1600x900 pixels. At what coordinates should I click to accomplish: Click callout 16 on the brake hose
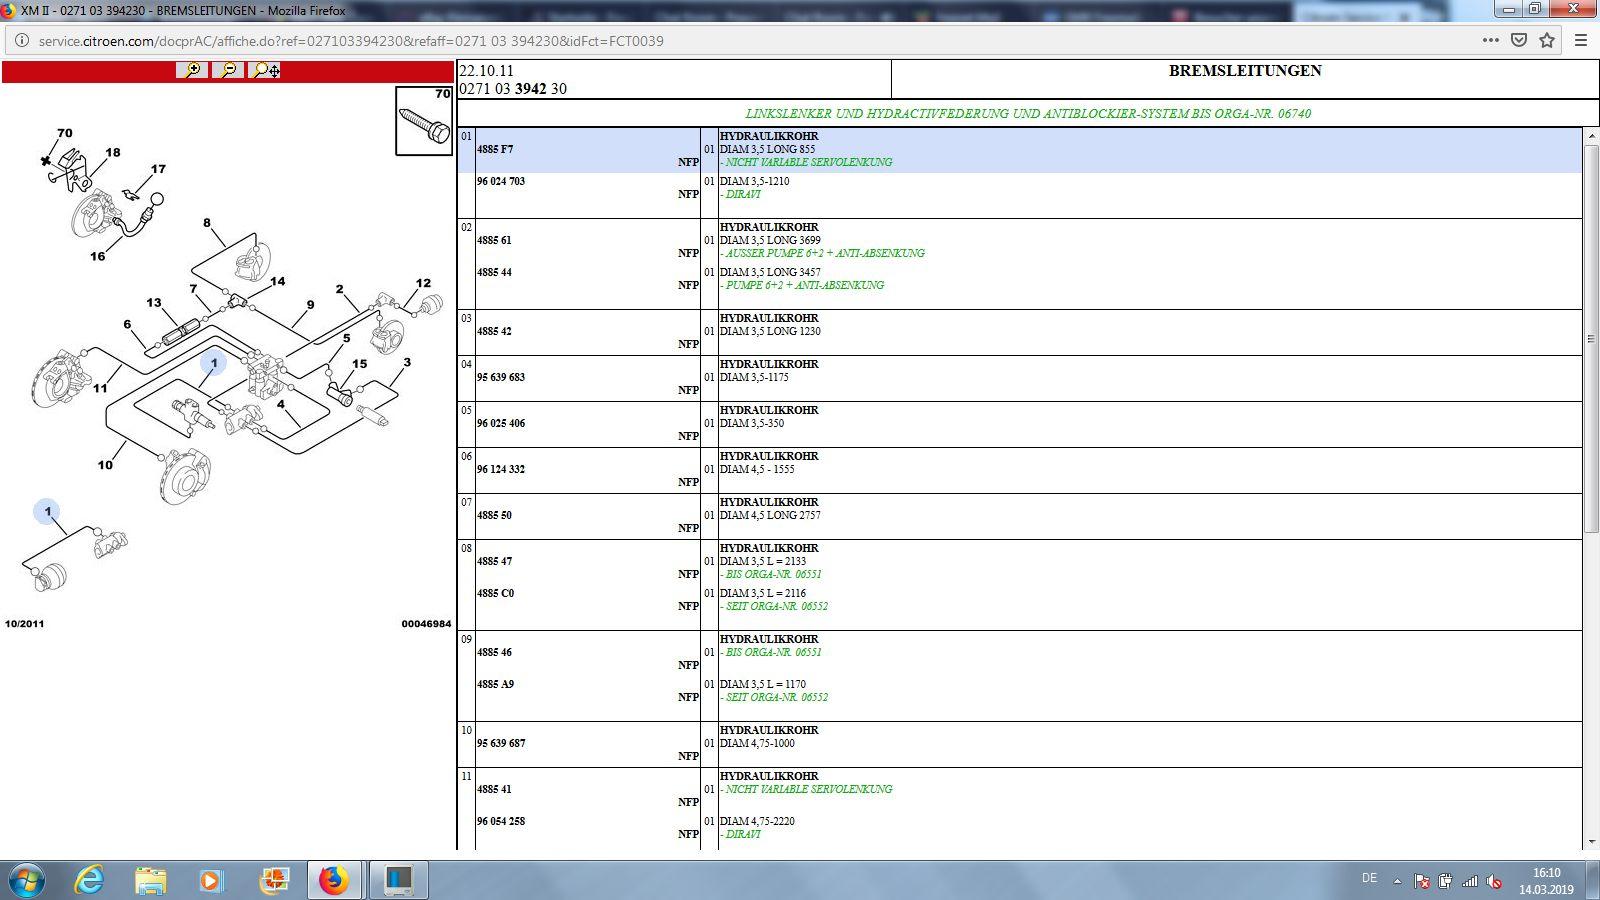tap(97, 256)
